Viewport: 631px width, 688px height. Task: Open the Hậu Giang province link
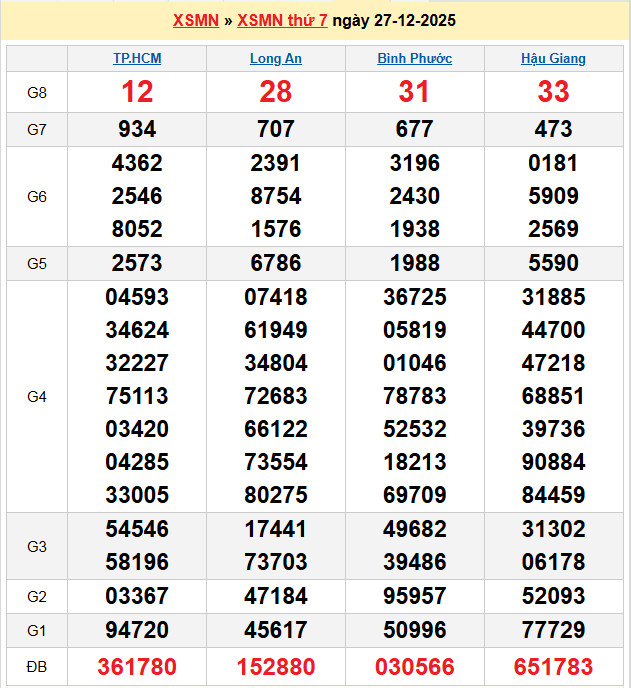(553, 59)
